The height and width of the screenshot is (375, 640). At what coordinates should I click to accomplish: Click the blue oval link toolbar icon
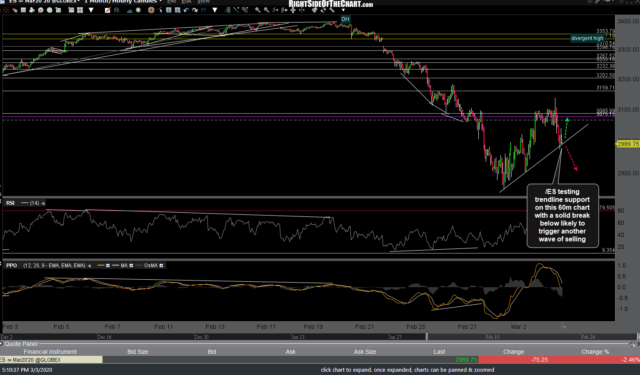pyautogui.click(x=203, y=10)
